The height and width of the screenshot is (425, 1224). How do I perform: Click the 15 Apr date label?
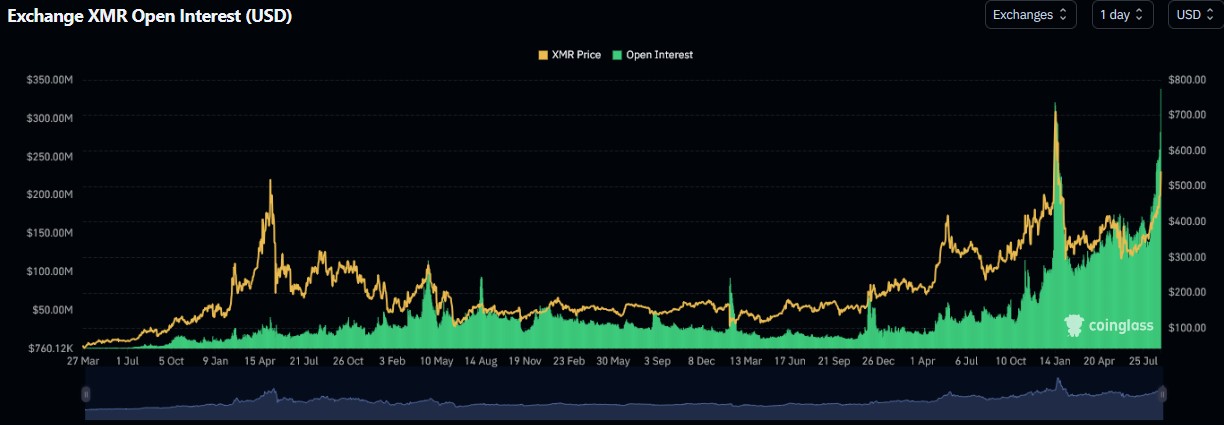[260, 361]
